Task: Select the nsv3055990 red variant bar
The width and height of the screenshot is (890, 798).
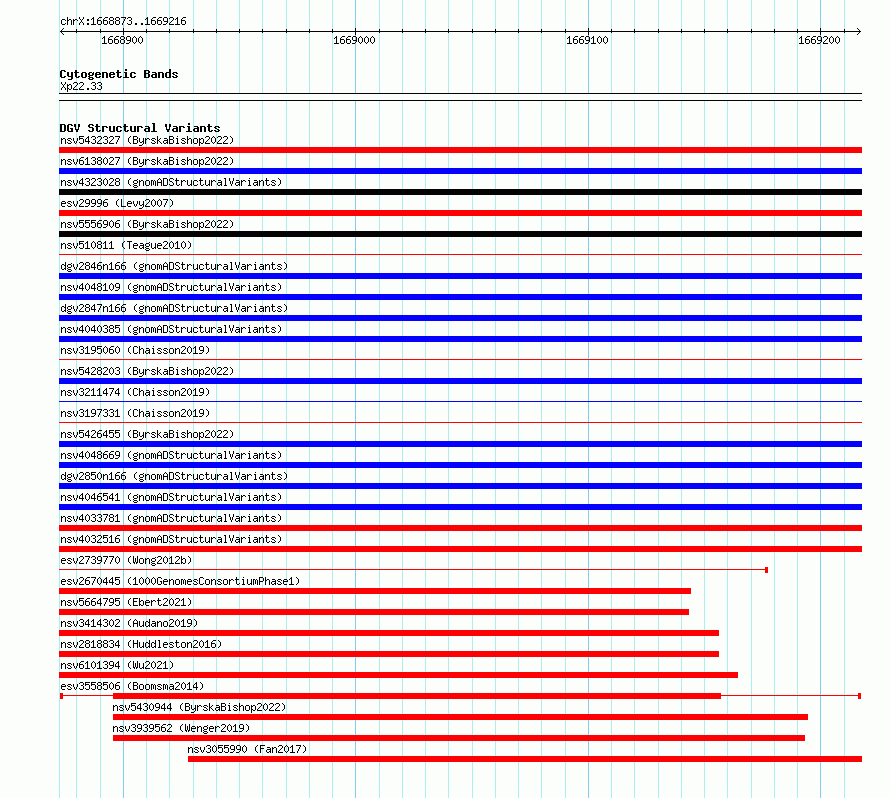Action: (x=525, y=759)
